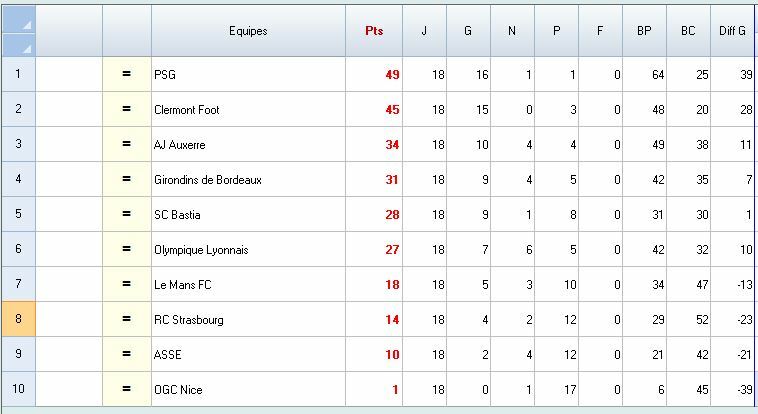Viewport: 758px width, 414px height.
Task: Select the Olympique Lyonnais team cell
Action: 248,250
